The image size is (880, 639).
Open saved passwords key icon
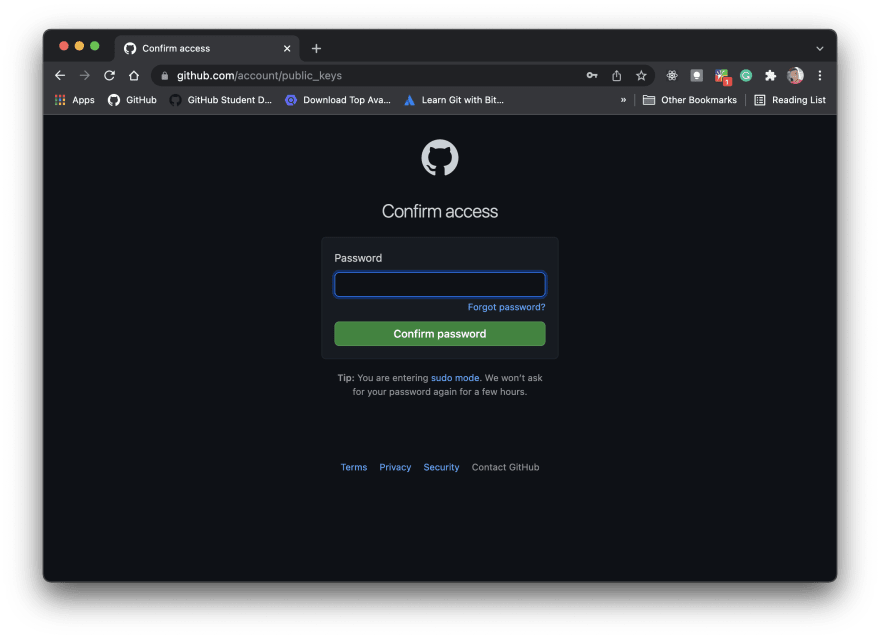[x=592, y=75]
